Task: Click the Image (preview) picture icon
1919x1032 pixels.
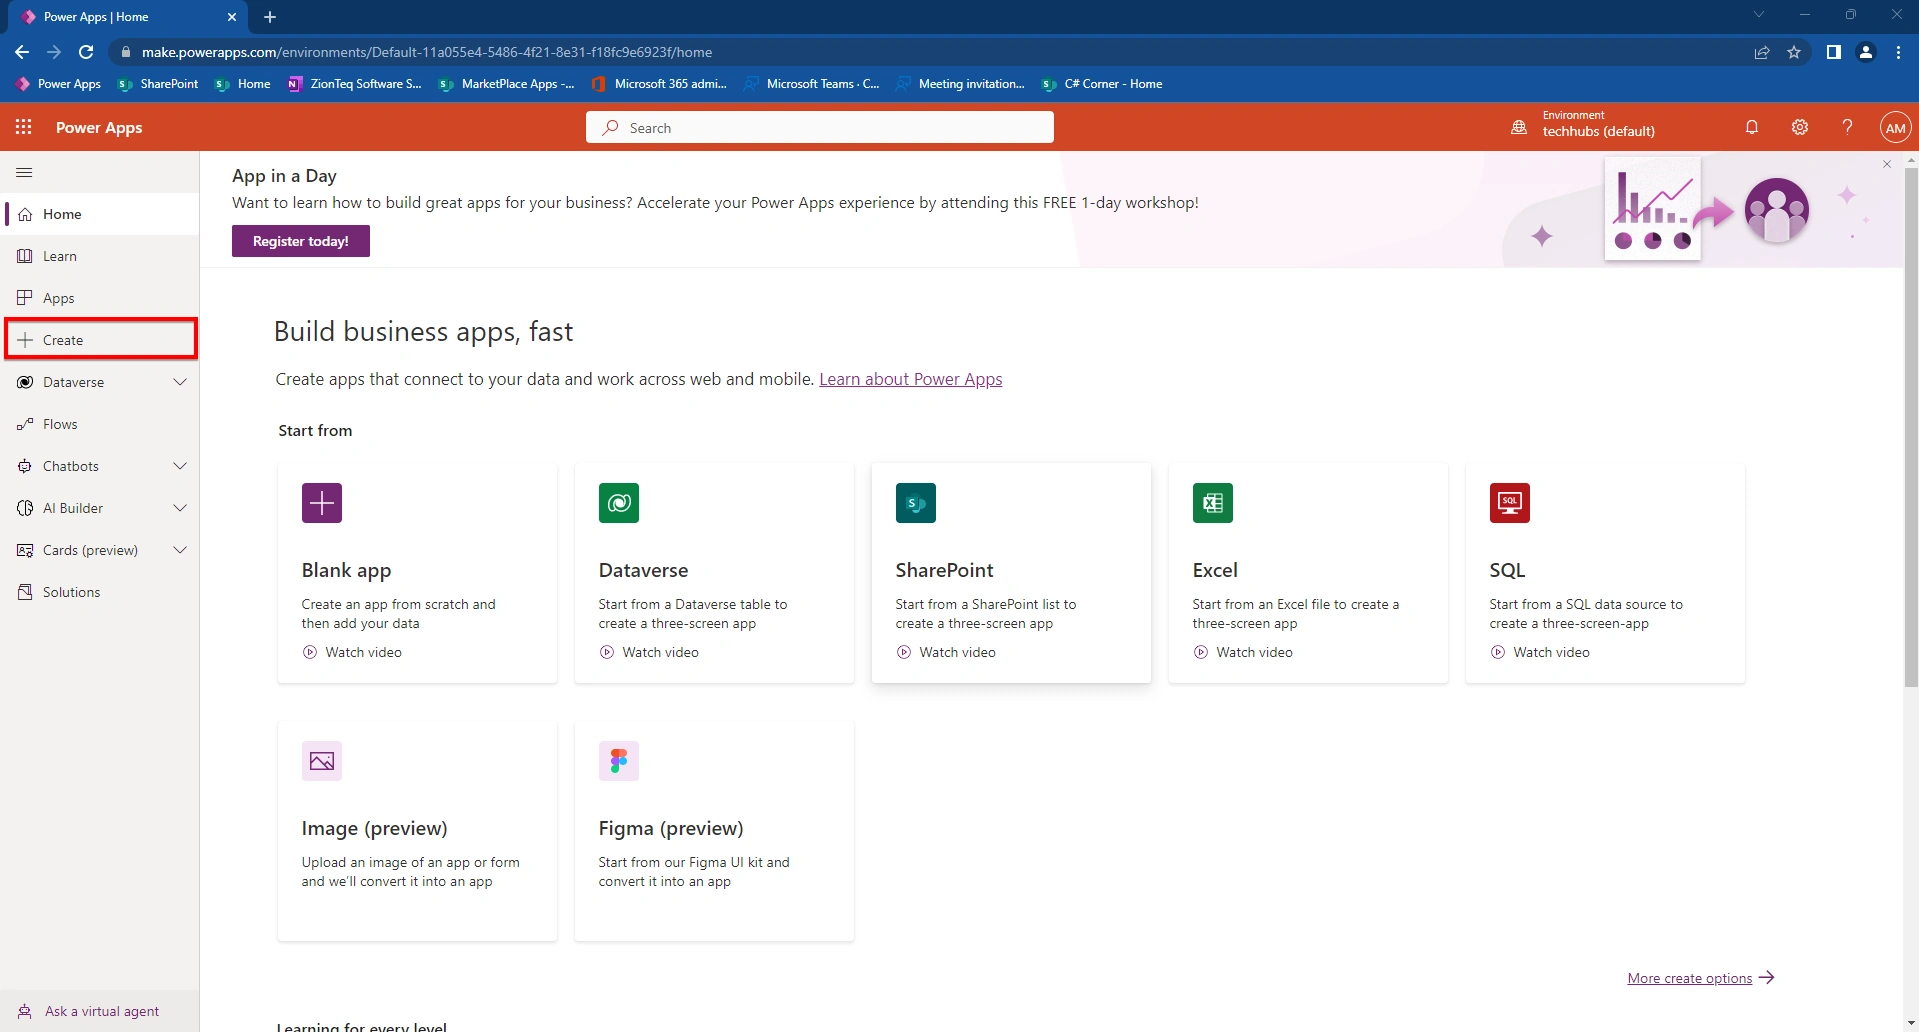Action: (322, 761)
